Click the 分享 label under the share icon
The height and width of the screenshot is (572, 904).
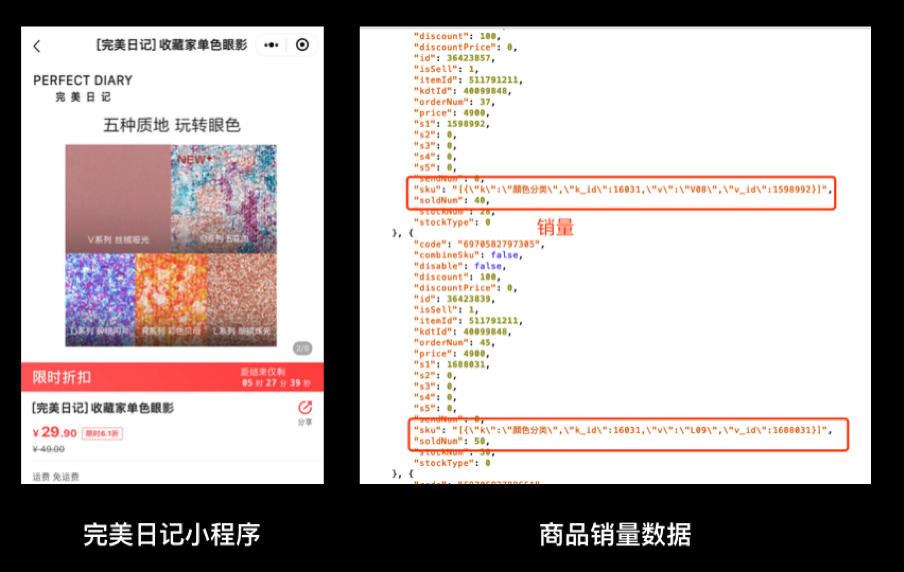point(305,422)
